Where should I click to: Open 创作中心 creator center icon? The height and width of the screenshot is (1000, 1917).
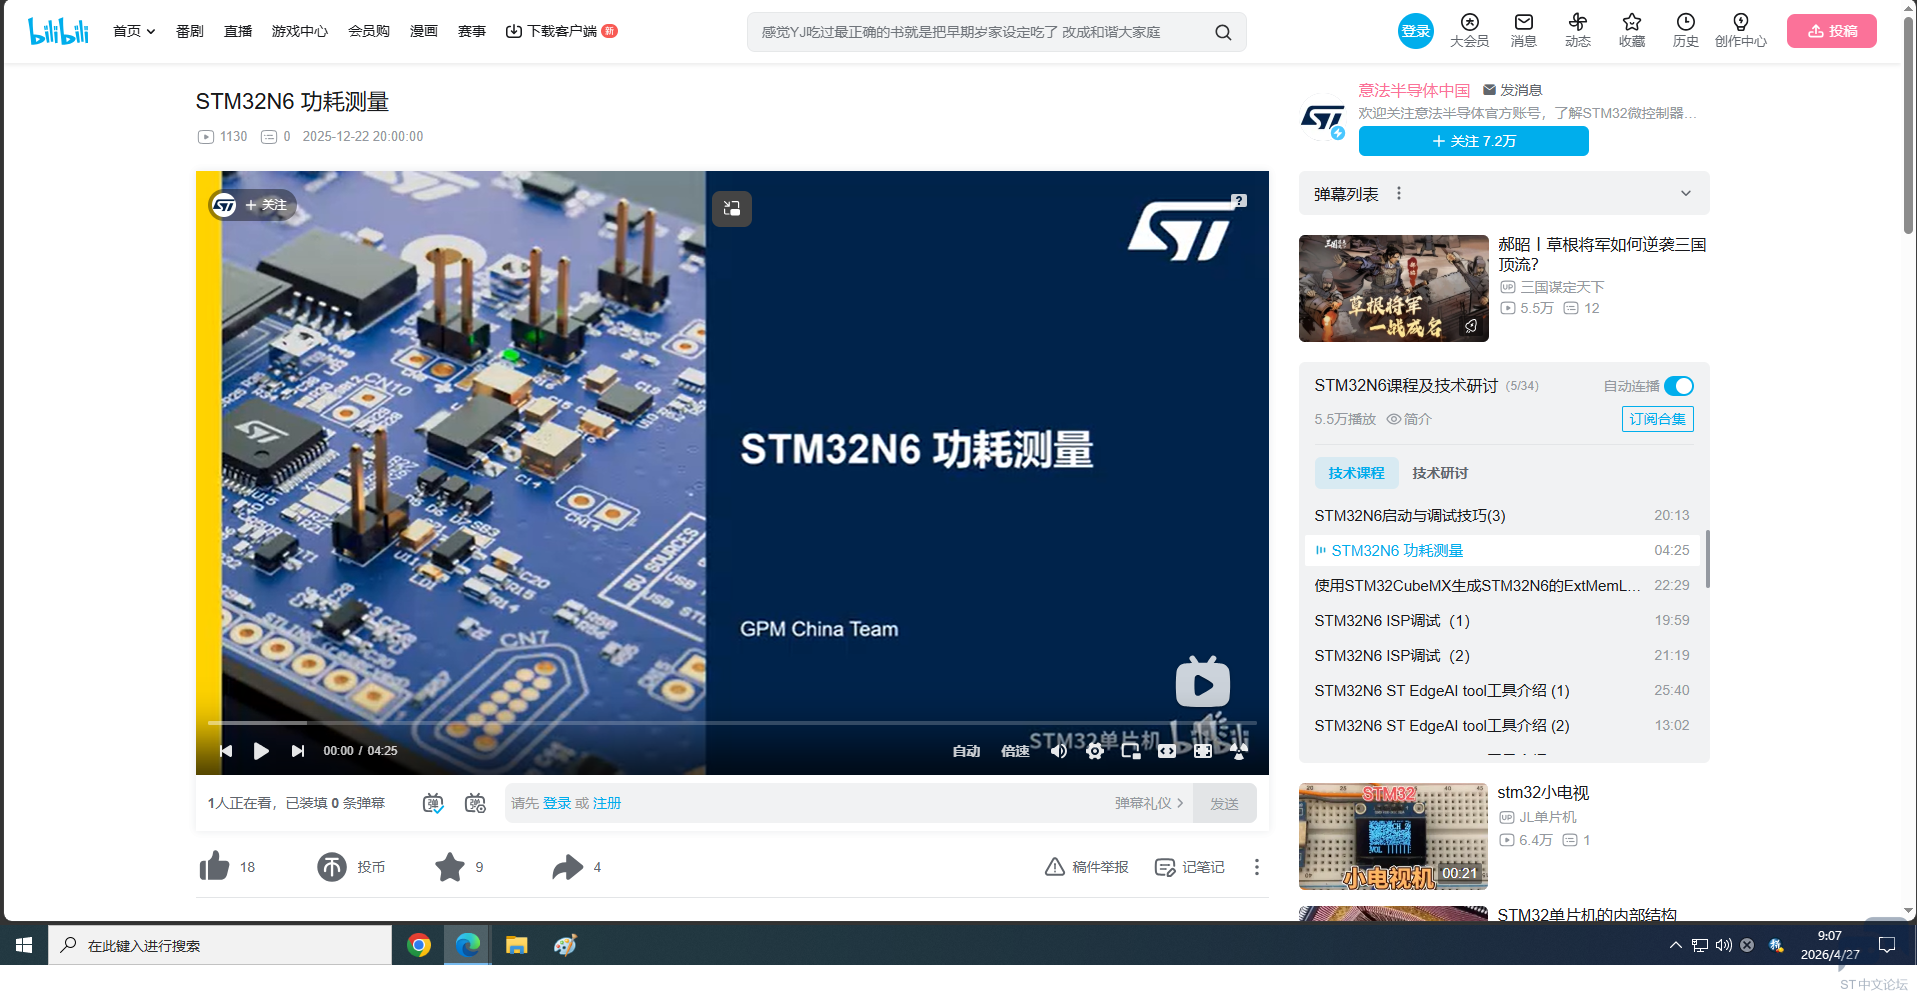pyautogui.click(x=1741, y=30)
